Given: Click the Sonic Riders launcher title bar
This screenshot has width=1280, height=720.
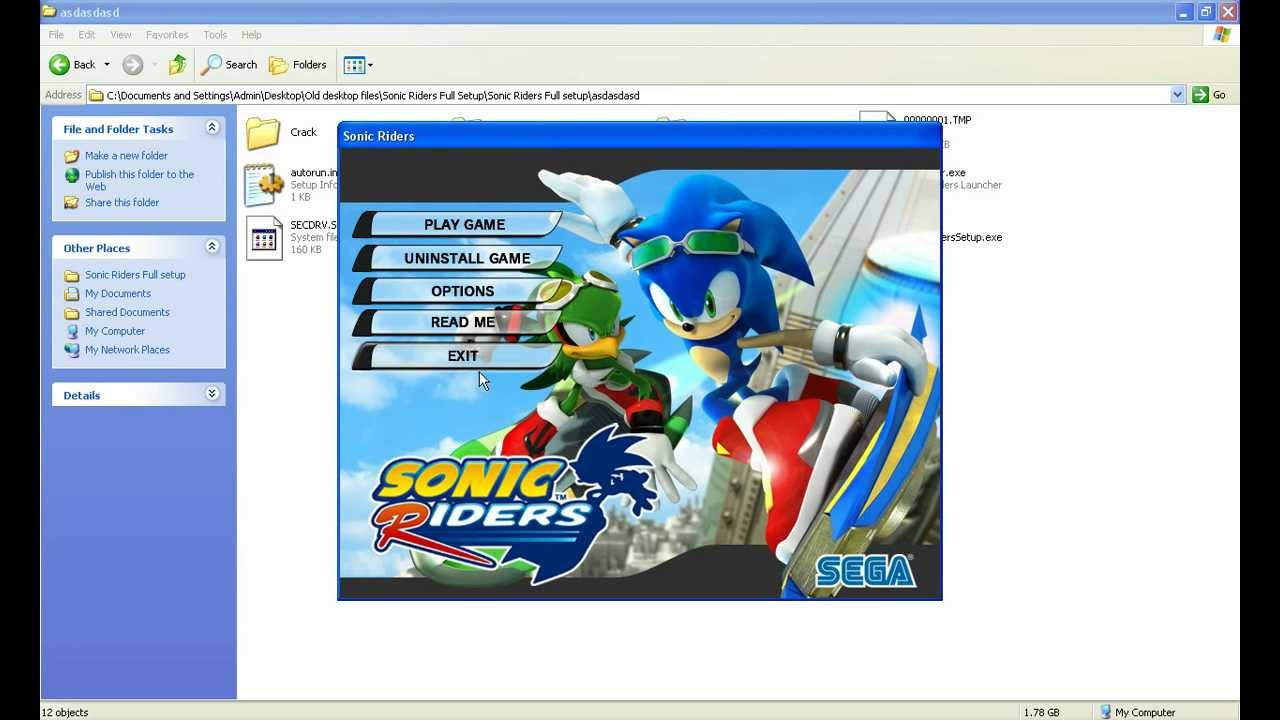Looking at the screenshot, I should [640, 136].
